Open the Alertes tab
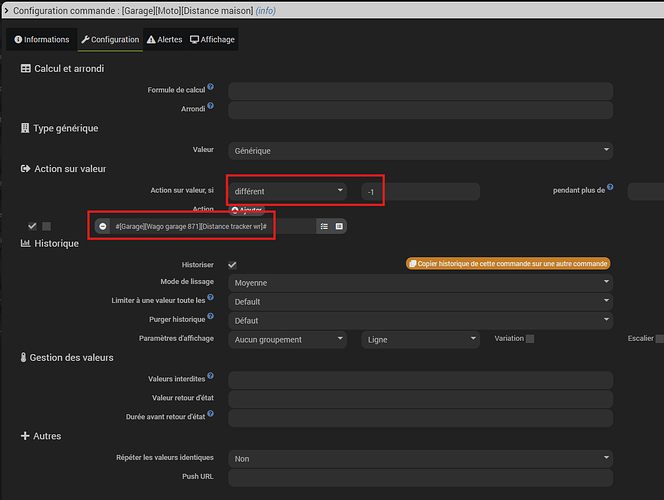 point(164,39)
